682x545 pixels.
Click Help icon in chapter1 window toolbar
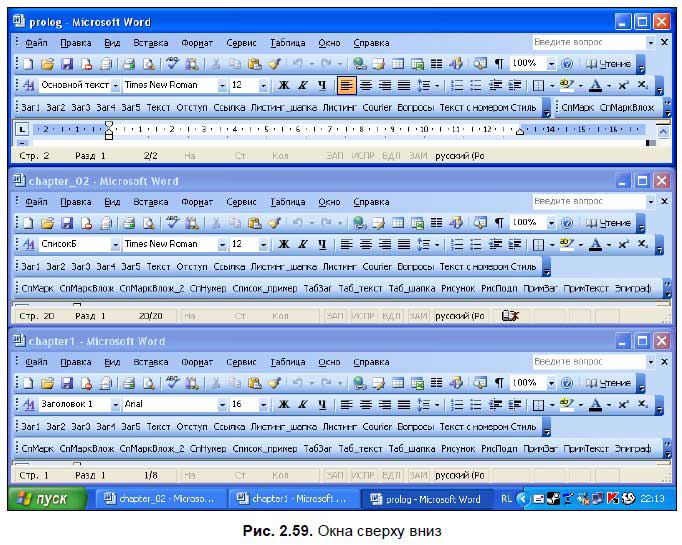[567, 383]
